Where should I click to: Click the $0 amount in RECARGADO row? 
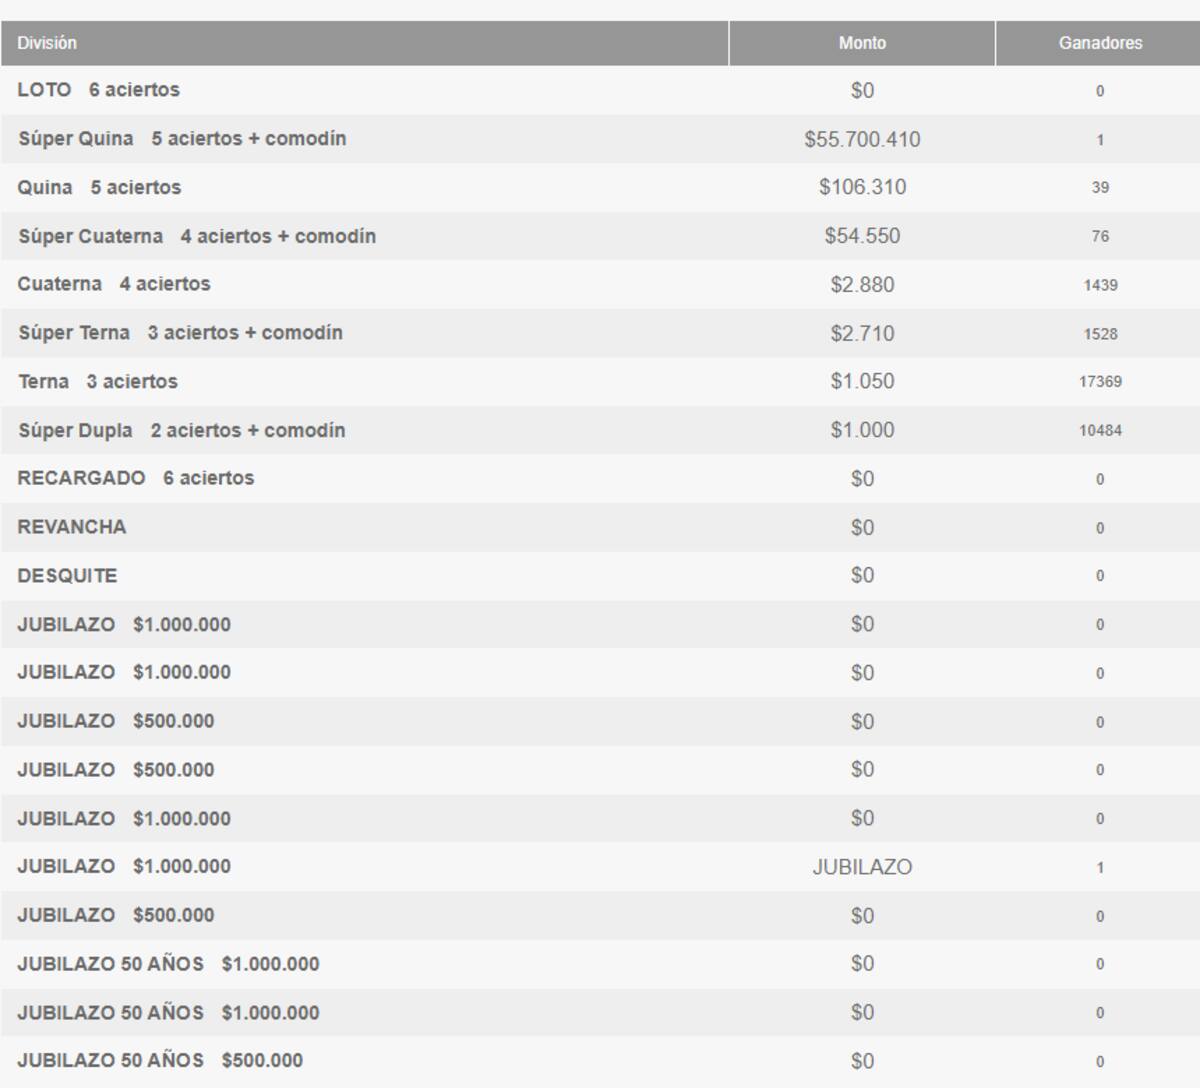click(862, 479)
